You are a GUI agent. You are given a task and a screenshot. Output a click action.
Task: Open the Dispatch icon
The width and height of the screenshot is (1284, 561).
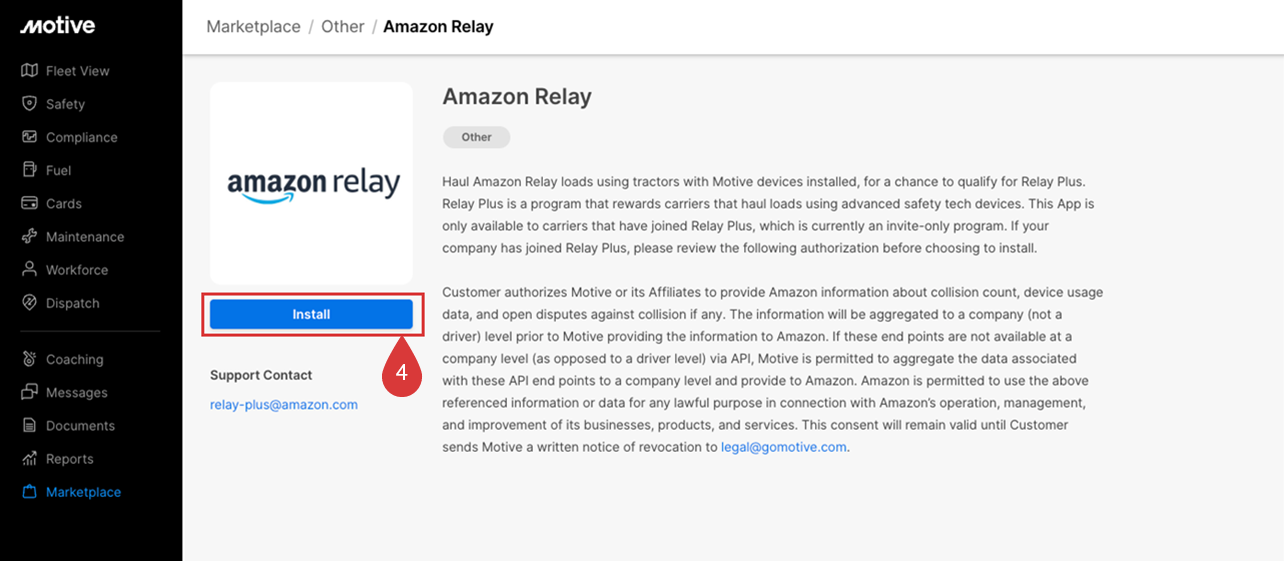(x=29, y=303)
